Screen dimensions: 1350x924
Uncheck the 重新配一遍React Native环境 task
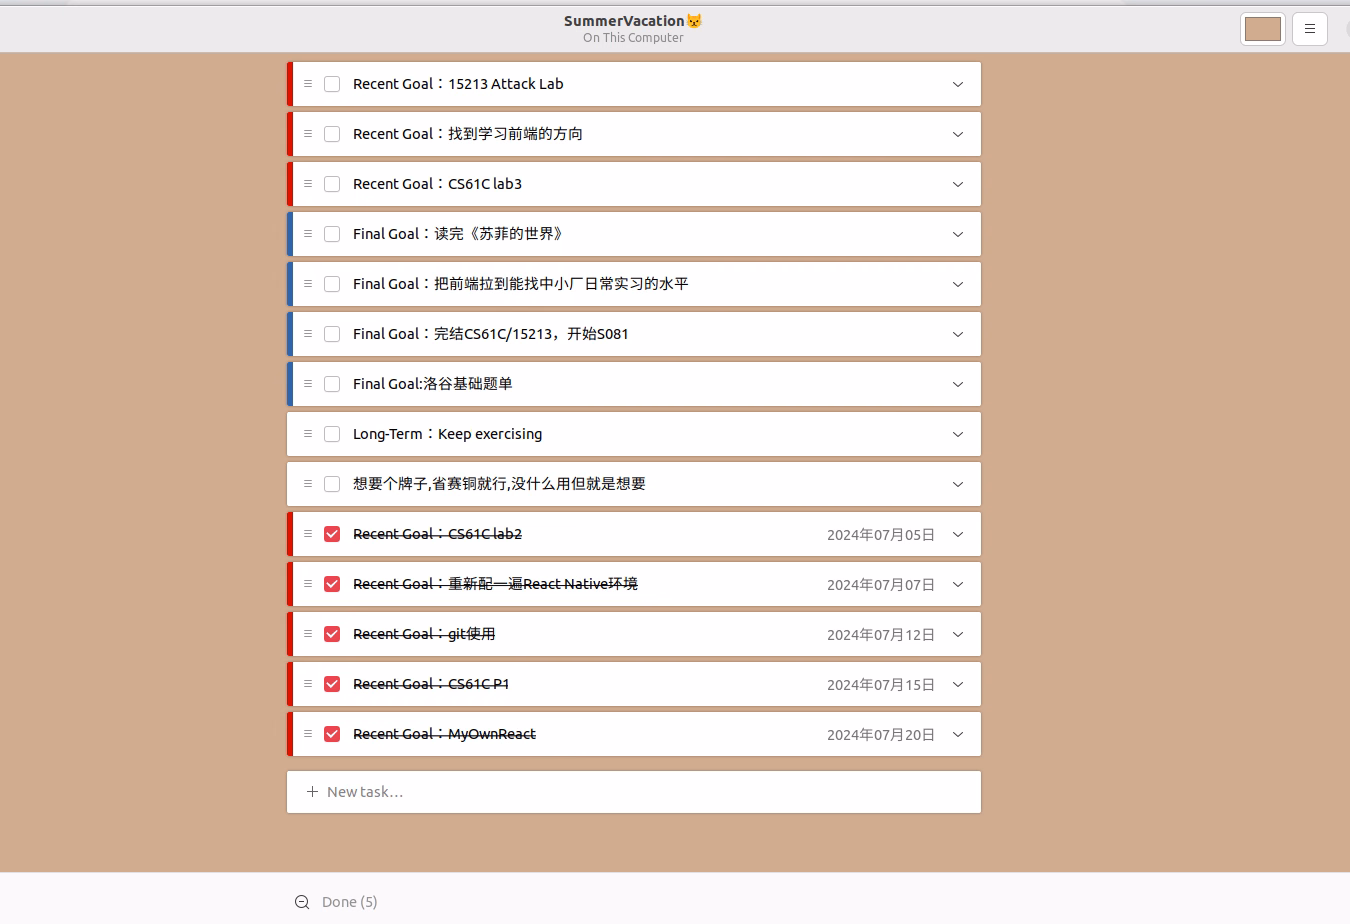[x=332, y=584]
